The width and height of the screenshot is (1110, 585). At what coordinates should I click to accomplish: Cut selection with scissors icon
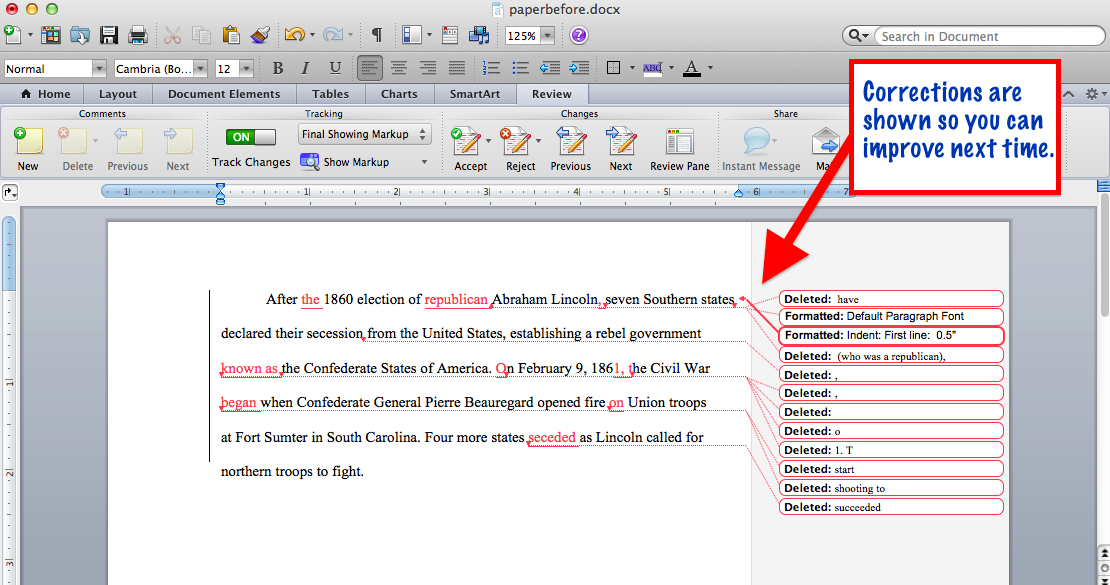click(172, 35)
